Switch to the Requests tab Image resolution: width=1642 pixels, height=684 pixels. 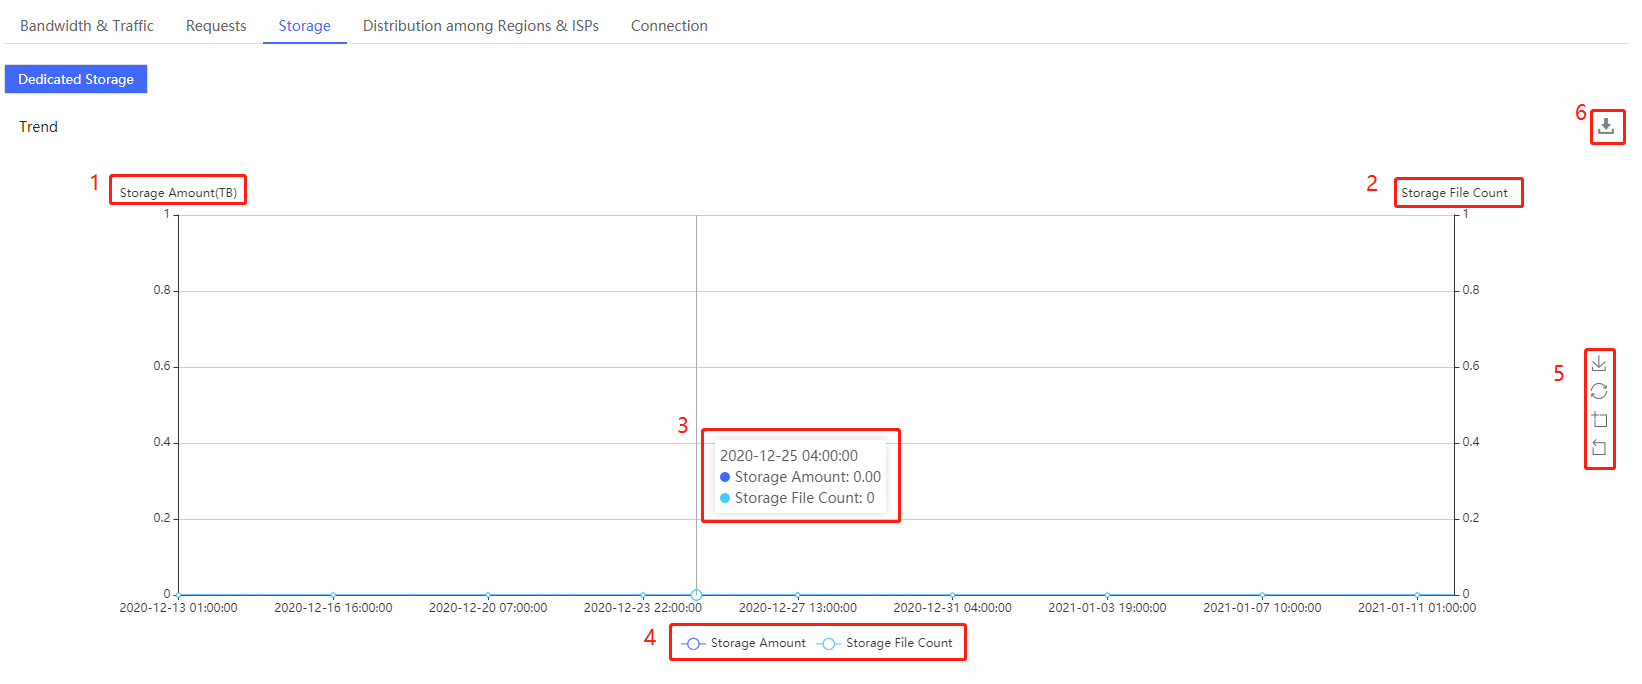(216, 26)
